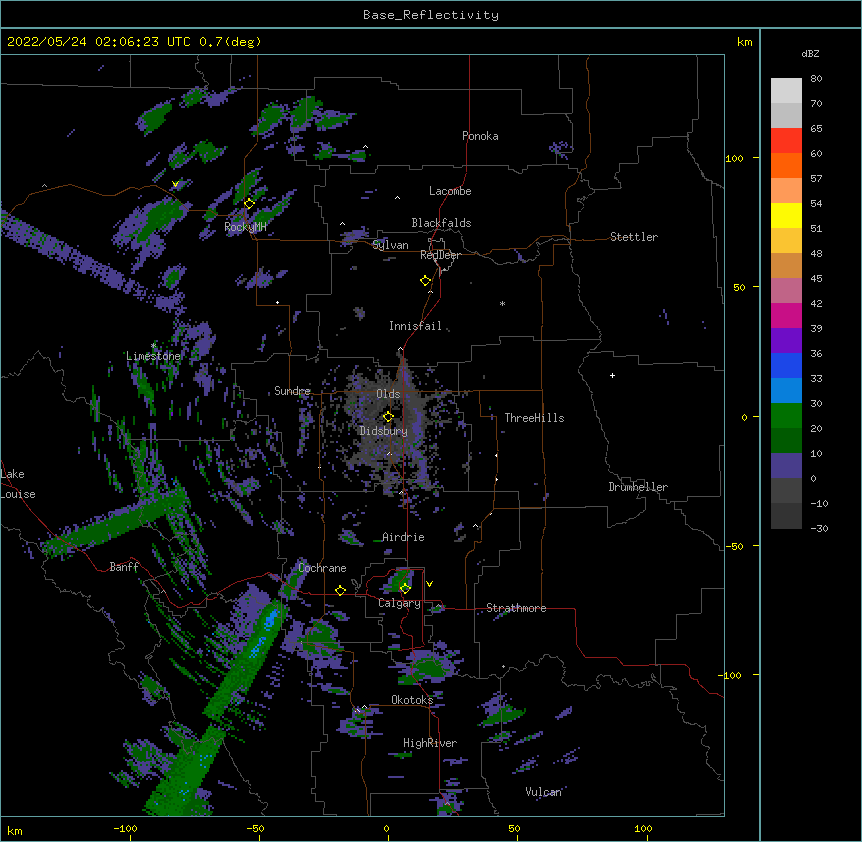Click the Sylvan label
The height and width of the screenshot is (842, 862).
point(390,245)
